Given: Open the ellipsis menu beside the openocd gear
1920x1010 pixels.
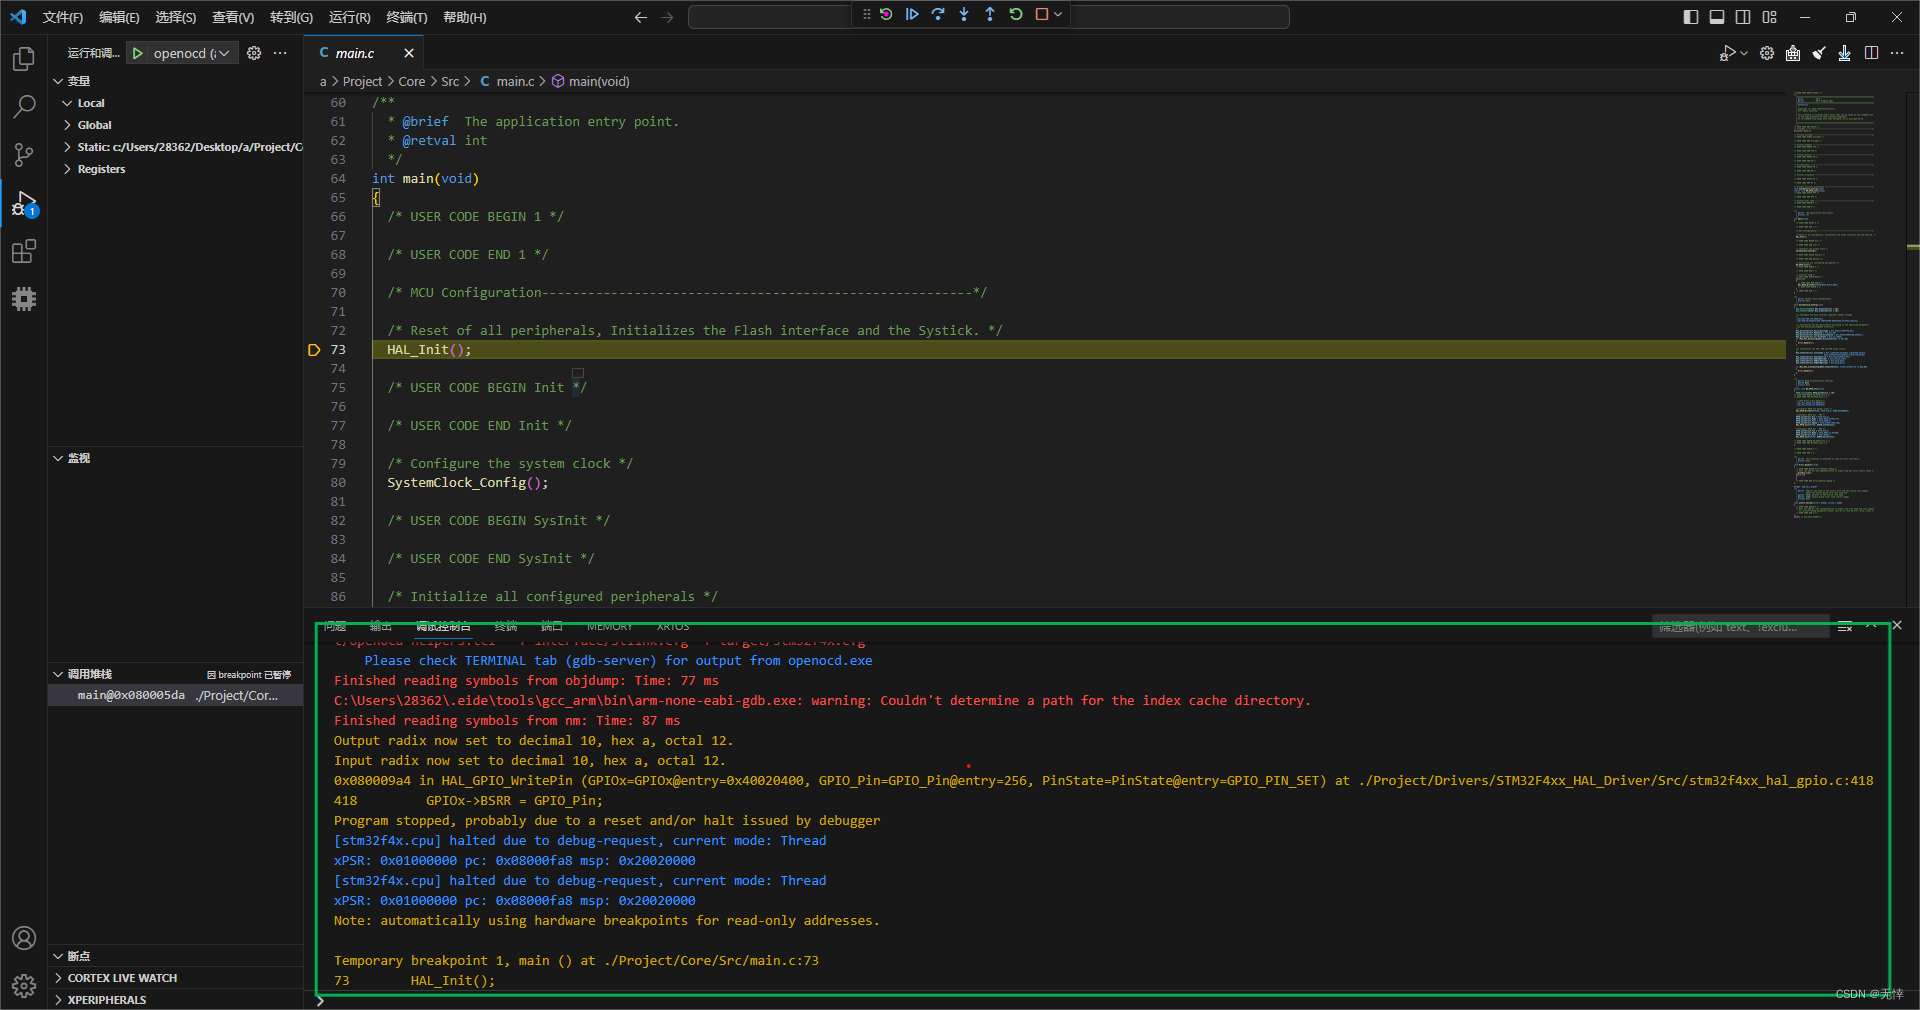Looking at the screenshot, I should [280, 53].
